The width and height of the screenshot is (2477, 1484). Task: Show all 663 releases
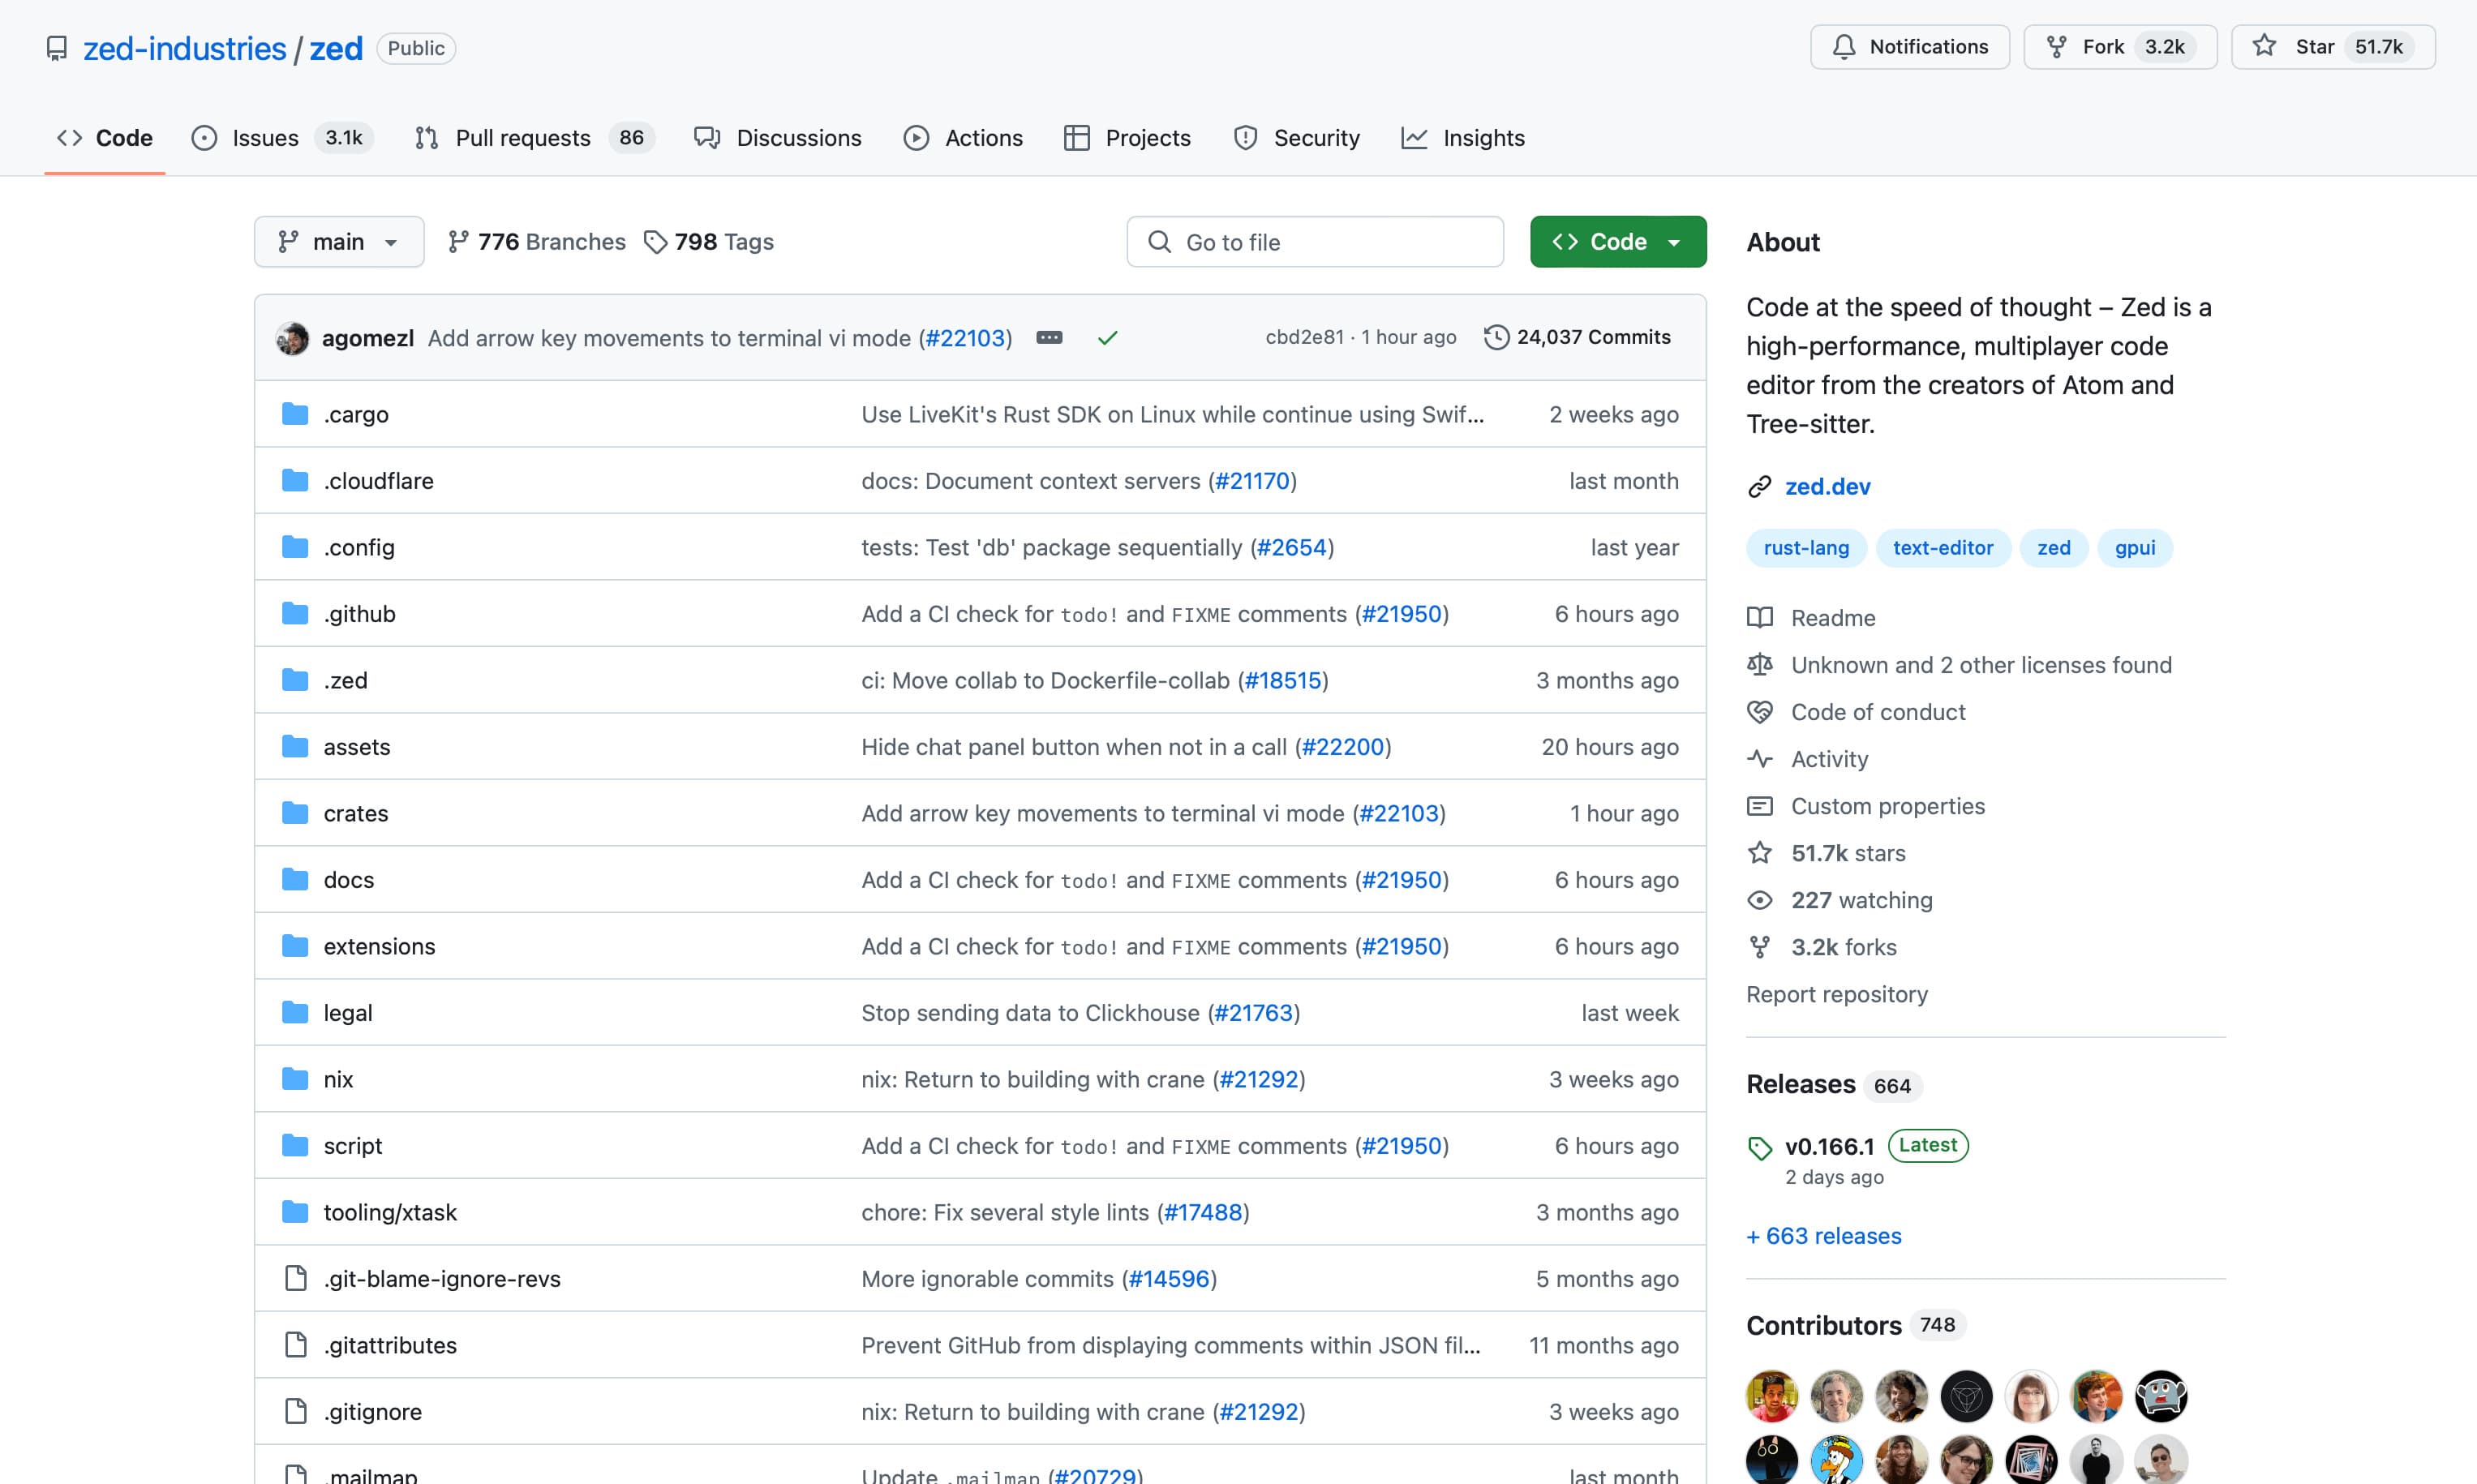(1823, 1236)
